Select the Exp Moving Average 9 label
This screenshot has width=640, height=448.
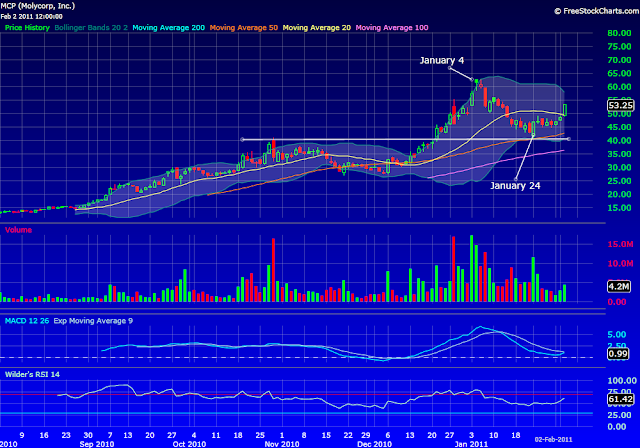[93, 321]
